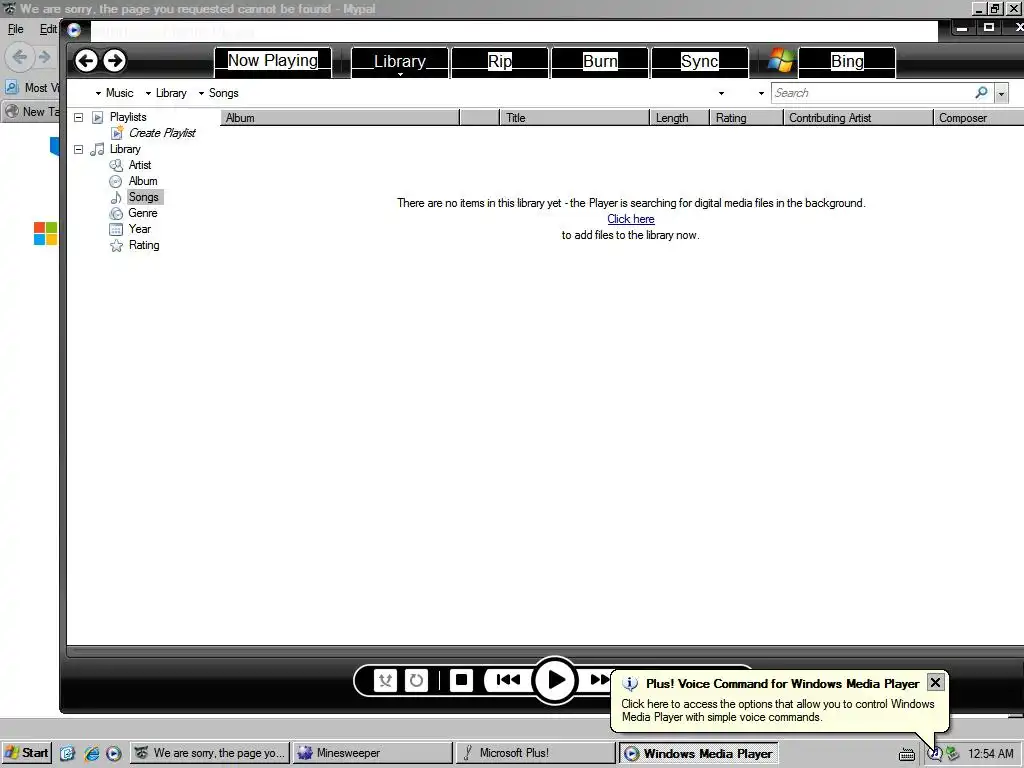Open the view options dropdown beside search
Viewport: 1024px width, 768px height.
pyautogui.click(x=761, y=93)
